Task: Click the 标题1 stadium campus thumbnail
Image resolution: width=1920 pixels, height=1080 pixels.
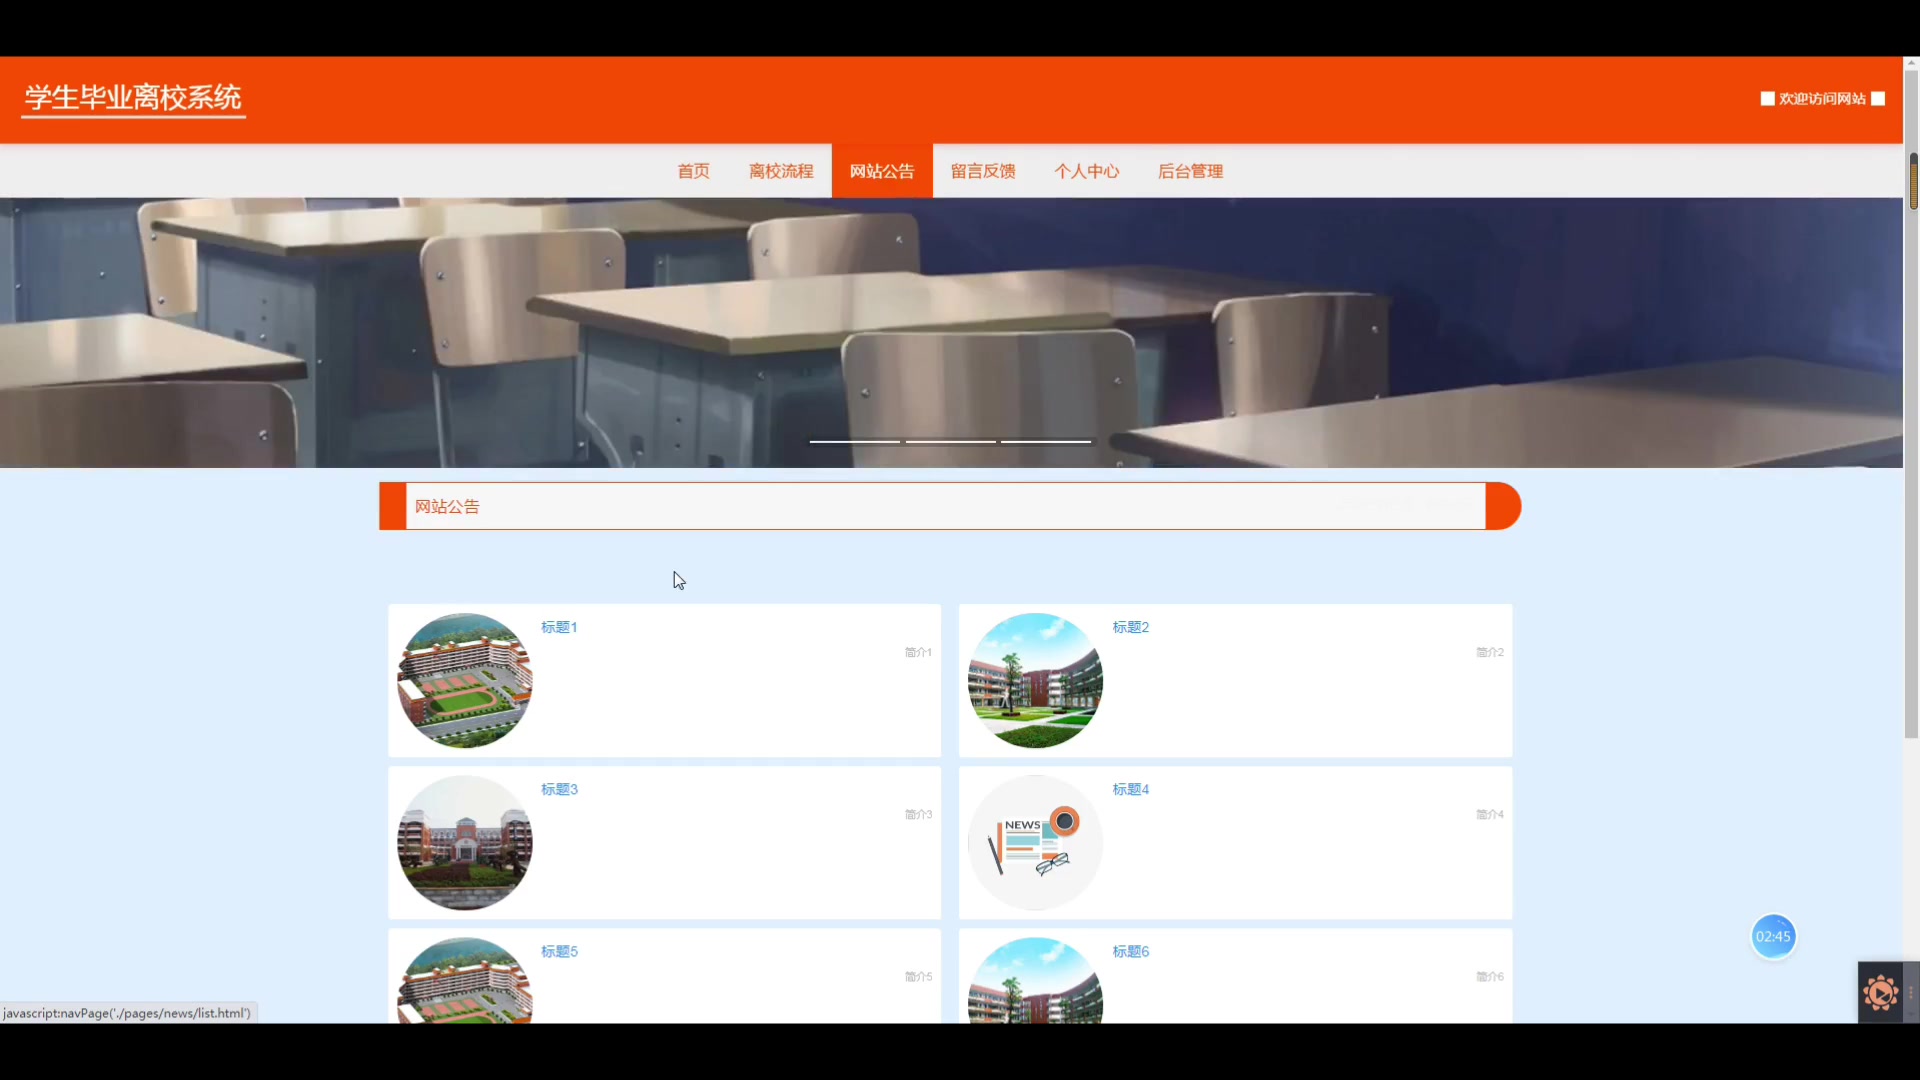Action: point(465,681)
